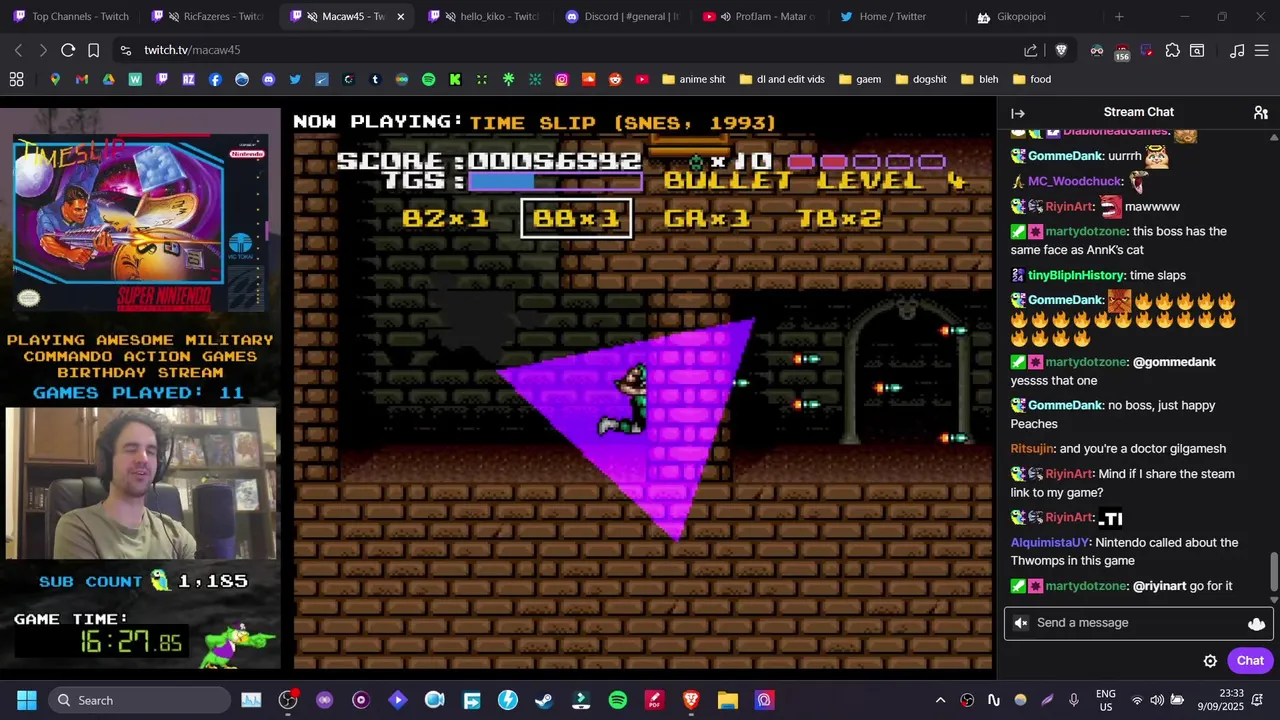Click the purple Chat send button

click(x=1250, y=661)
